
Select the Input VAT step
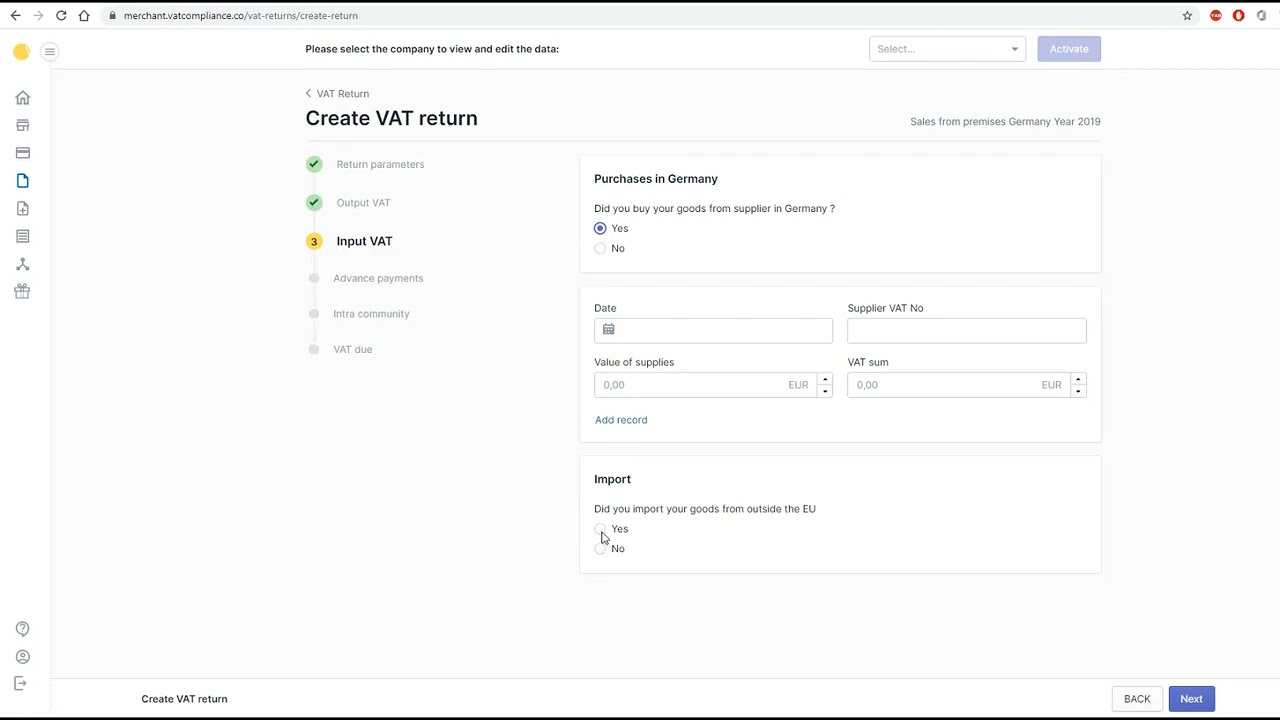coord(364,241)
